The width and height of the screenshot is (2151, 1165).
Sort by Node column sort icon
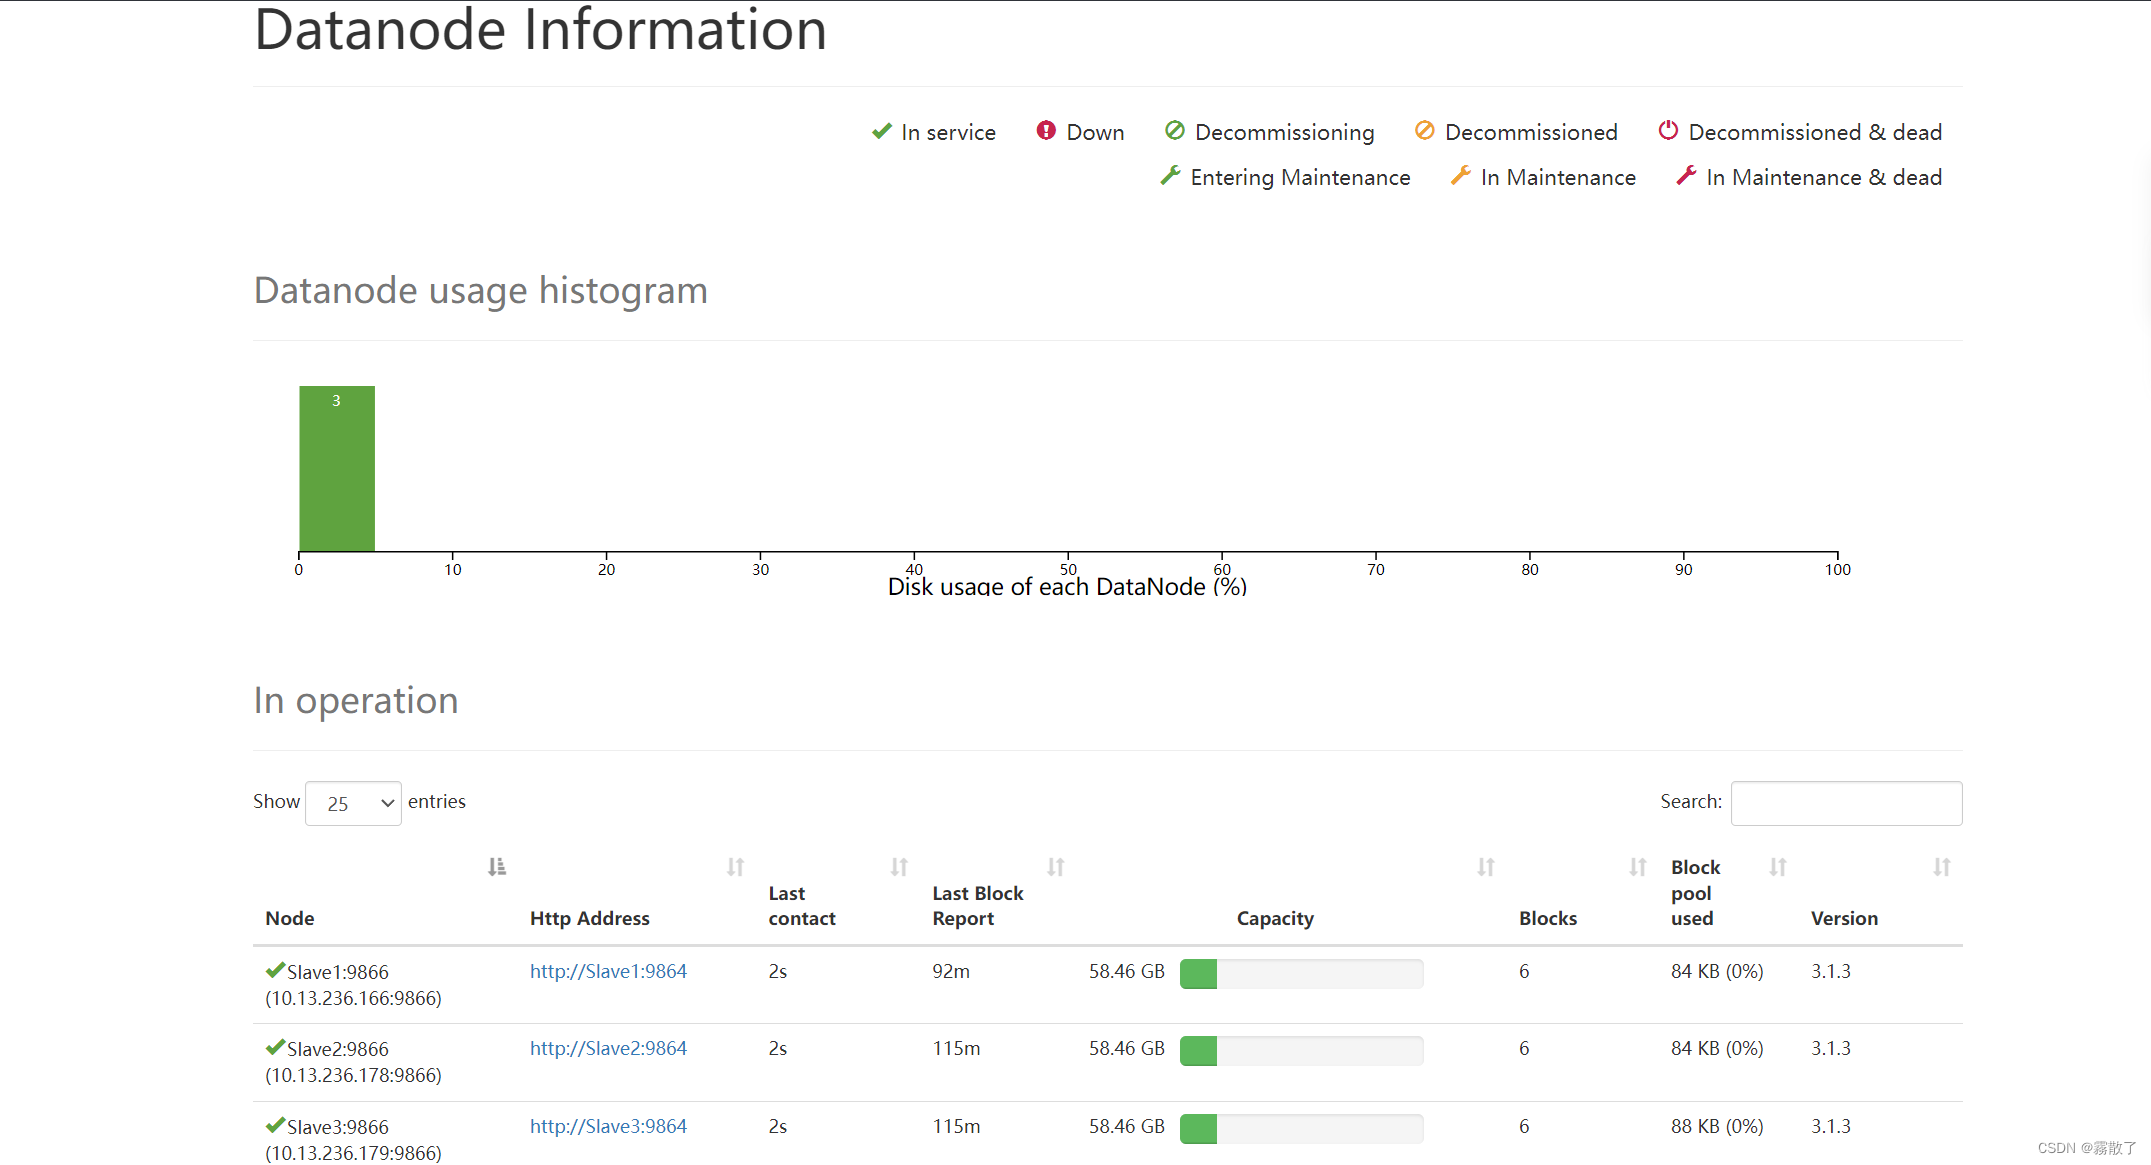click(x=496, y=867)
